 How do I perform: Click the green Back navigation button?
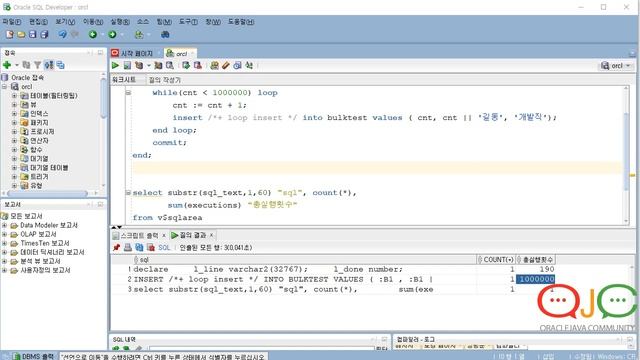point(93,35)
